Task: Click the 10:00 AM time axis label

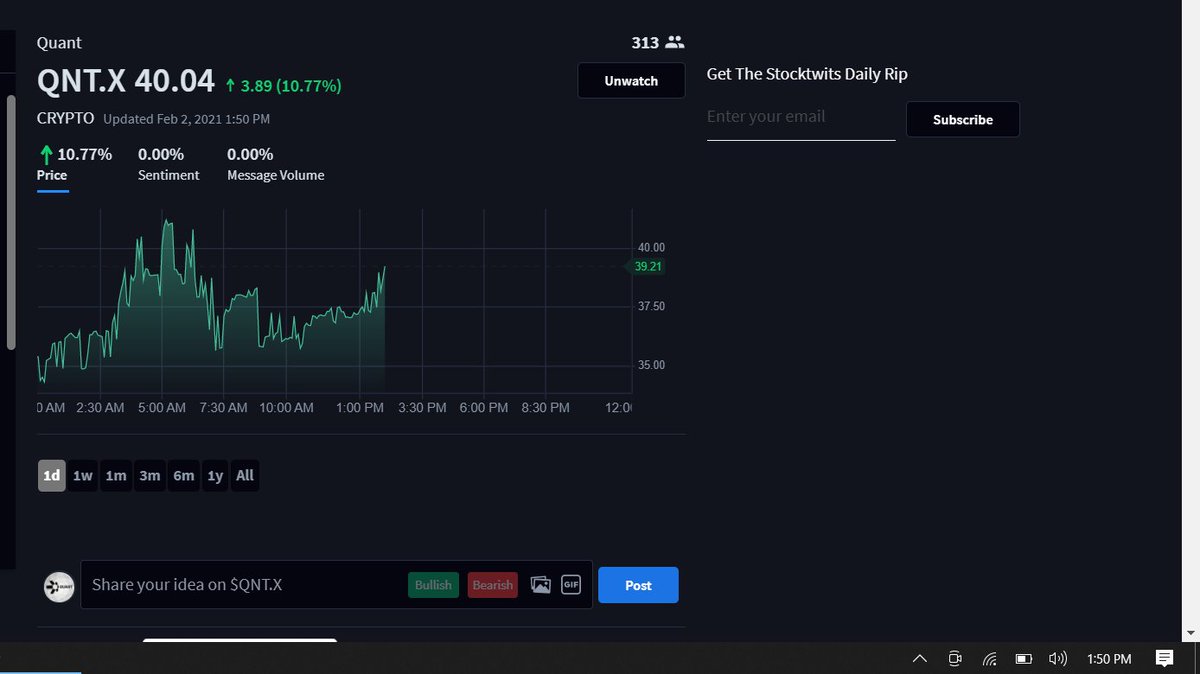Action: pos(286,408)
